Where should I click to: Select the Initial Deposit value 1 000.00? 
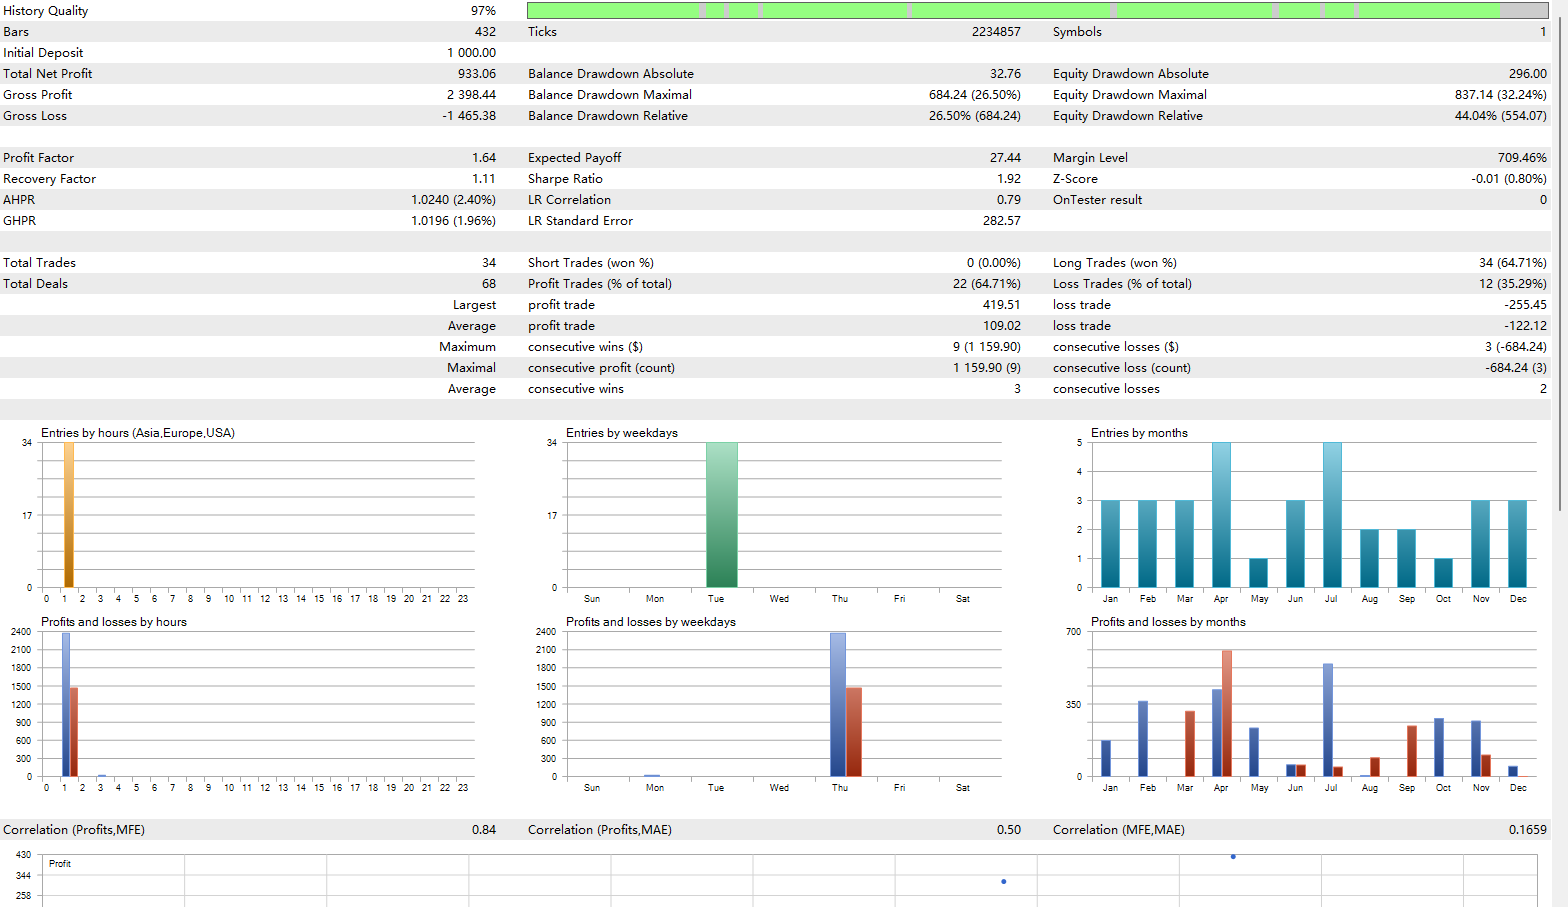click(471, 52)
